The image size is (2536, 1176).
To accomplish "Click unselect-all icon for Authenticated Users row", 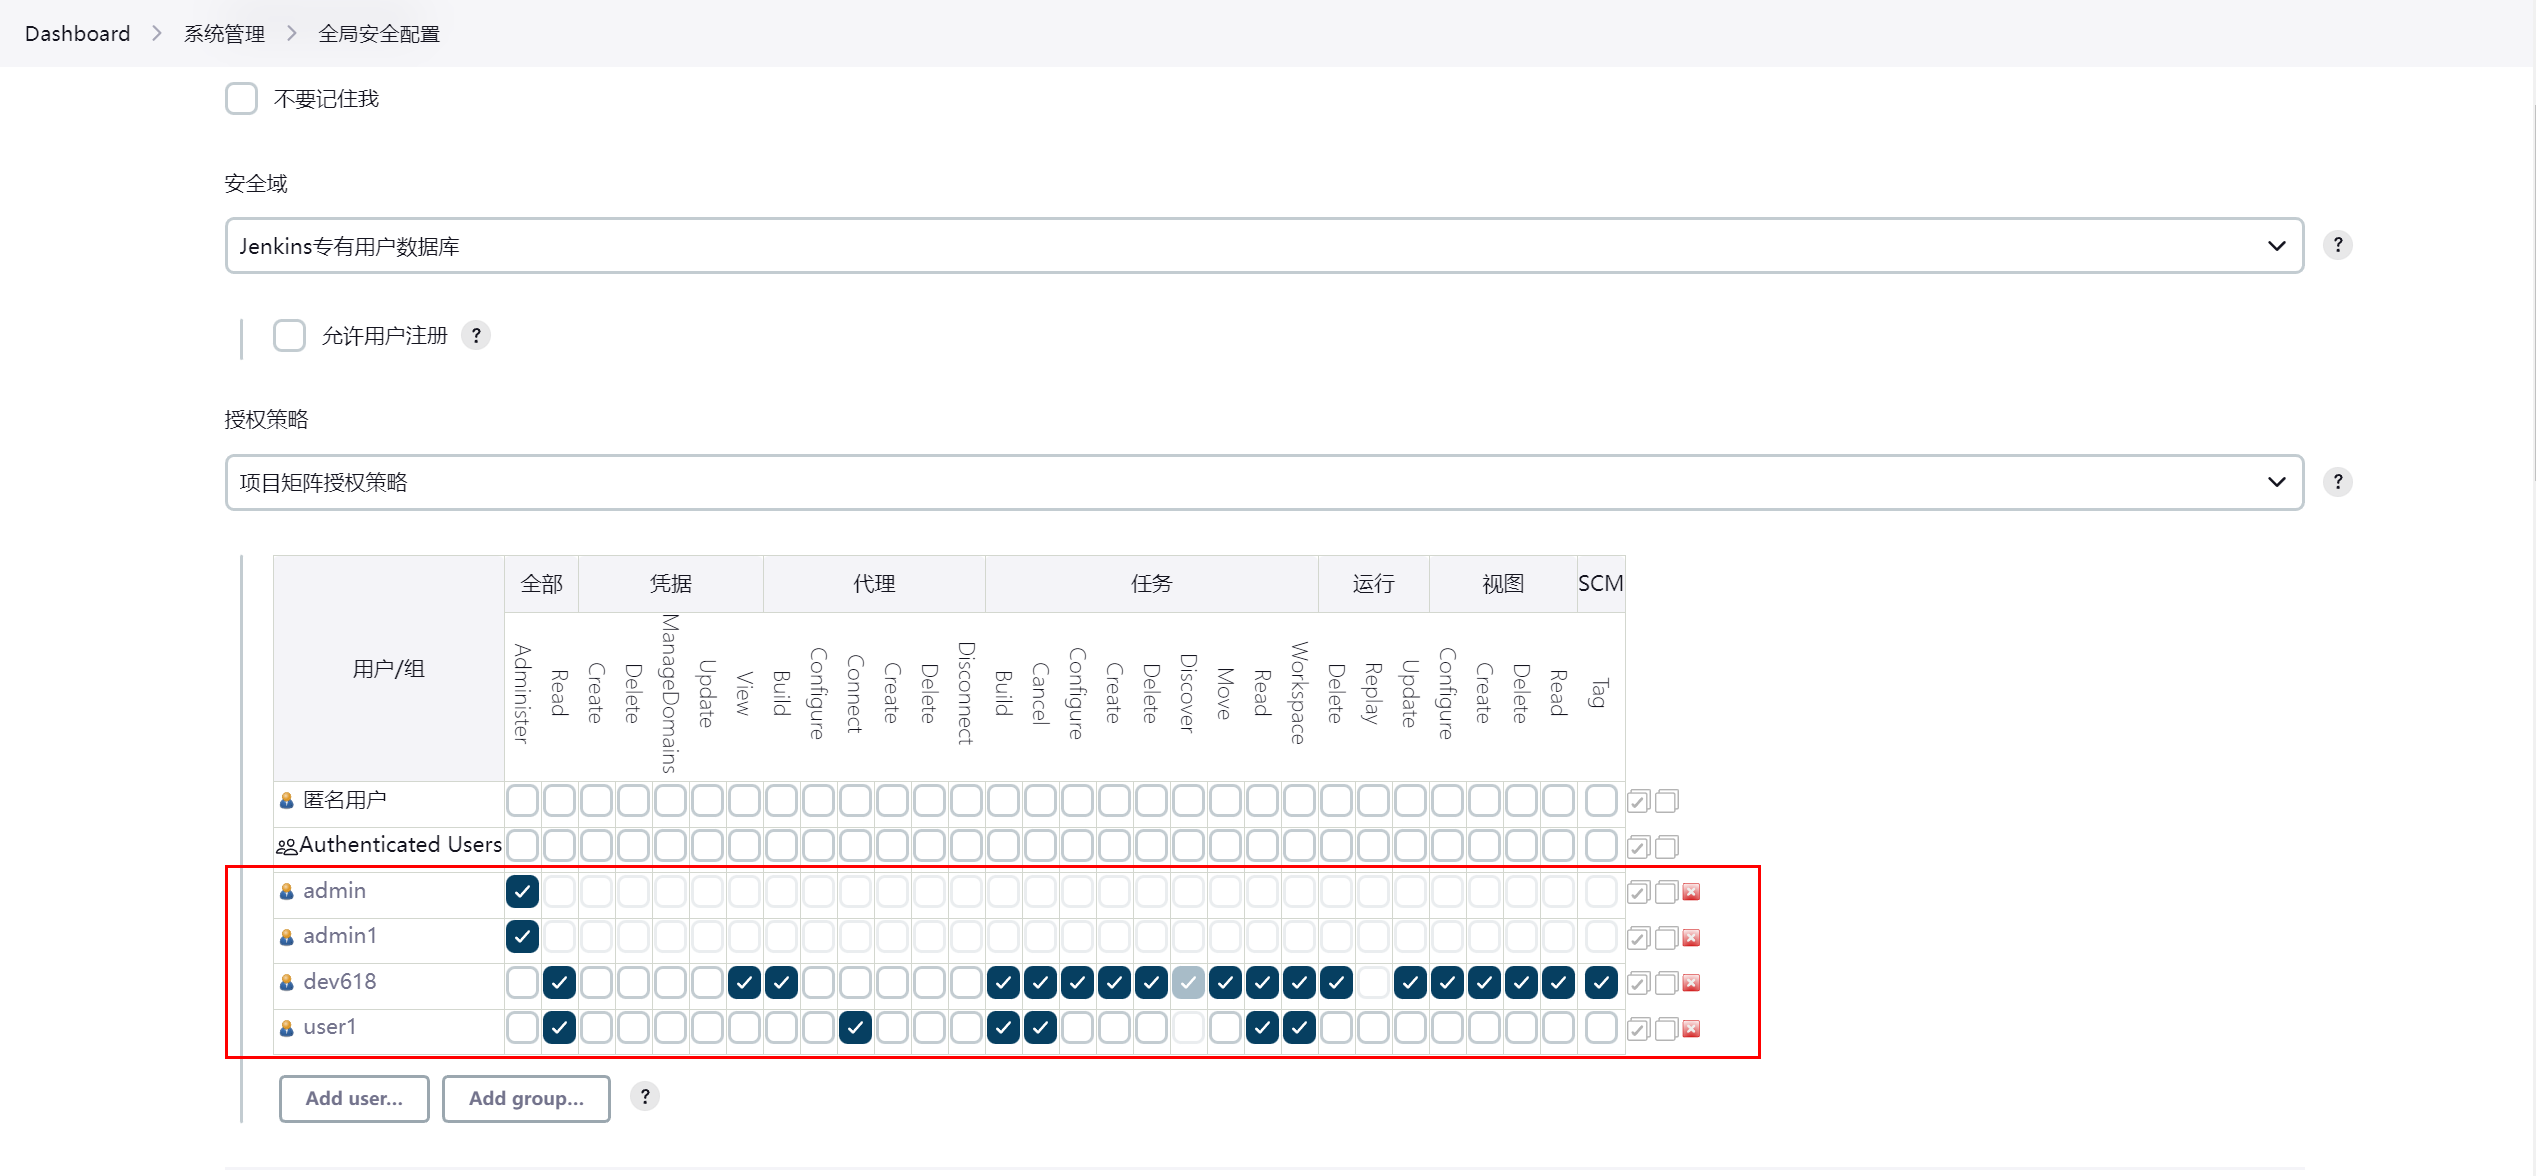I will (1666, 847).
